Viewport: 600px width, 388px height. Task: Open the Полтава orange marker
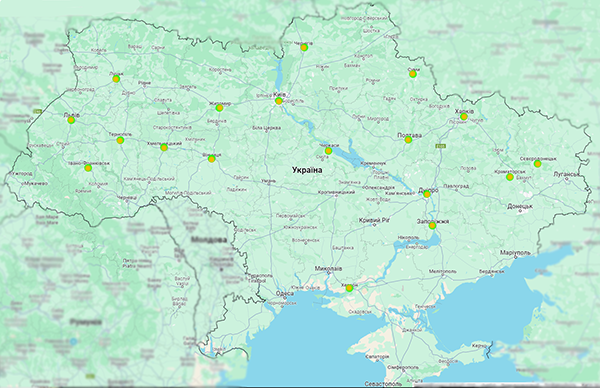(408, 140)
